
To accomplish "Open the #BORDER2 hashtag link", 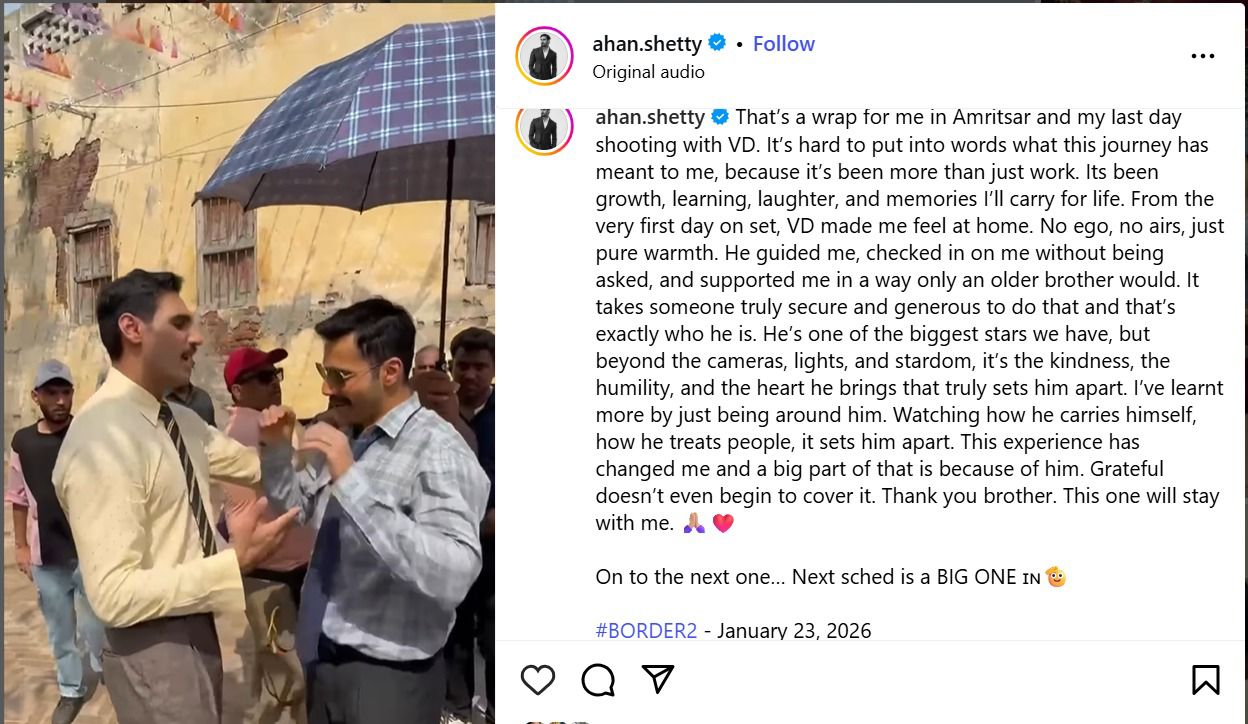I will [x=646, y=631].
